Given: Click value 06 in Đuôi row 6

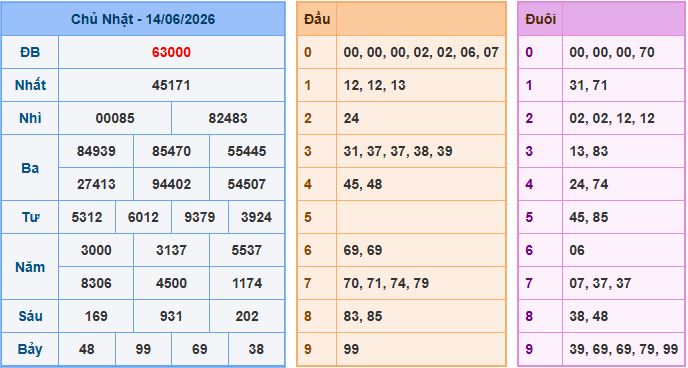Looking at the screenshot, I should pos(577,250).
